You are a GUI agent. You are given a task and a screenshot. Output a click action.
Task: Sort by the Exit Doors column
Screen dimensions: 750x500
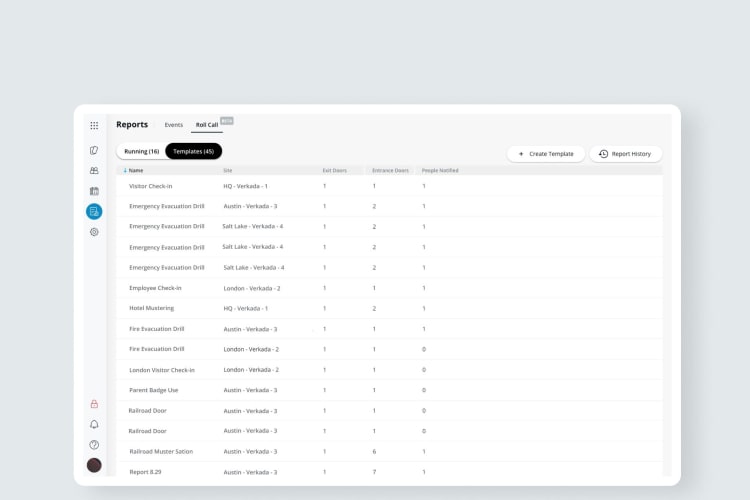[334, 170]
